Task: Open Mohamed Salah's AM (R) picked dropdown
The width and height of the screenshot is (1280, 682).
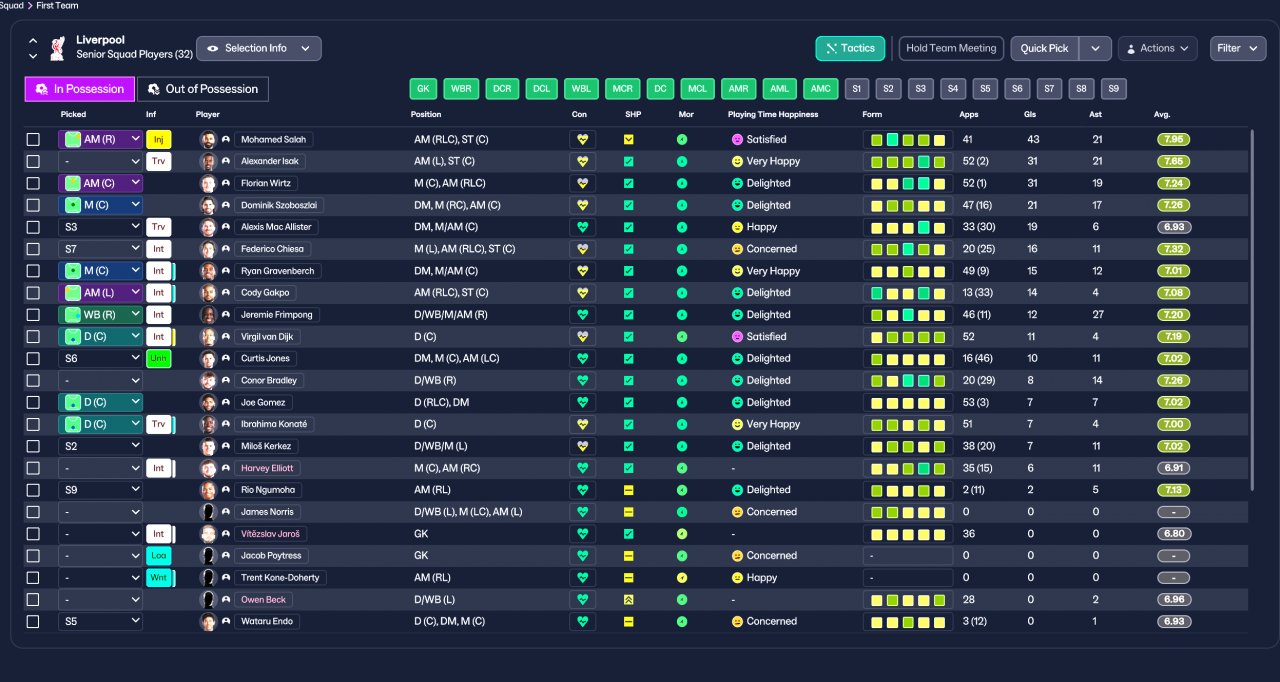Action: pyautogui.click(x=101, y=140)
